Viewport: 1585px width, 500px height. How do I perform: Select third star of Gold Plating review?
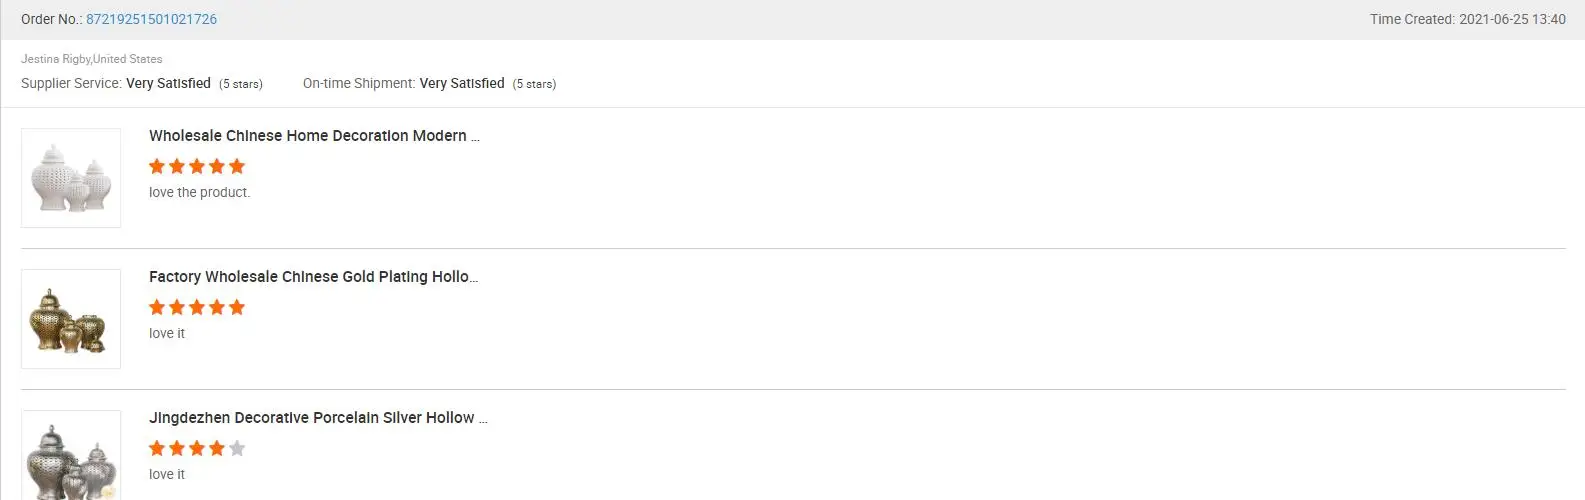tap(197, 307)
